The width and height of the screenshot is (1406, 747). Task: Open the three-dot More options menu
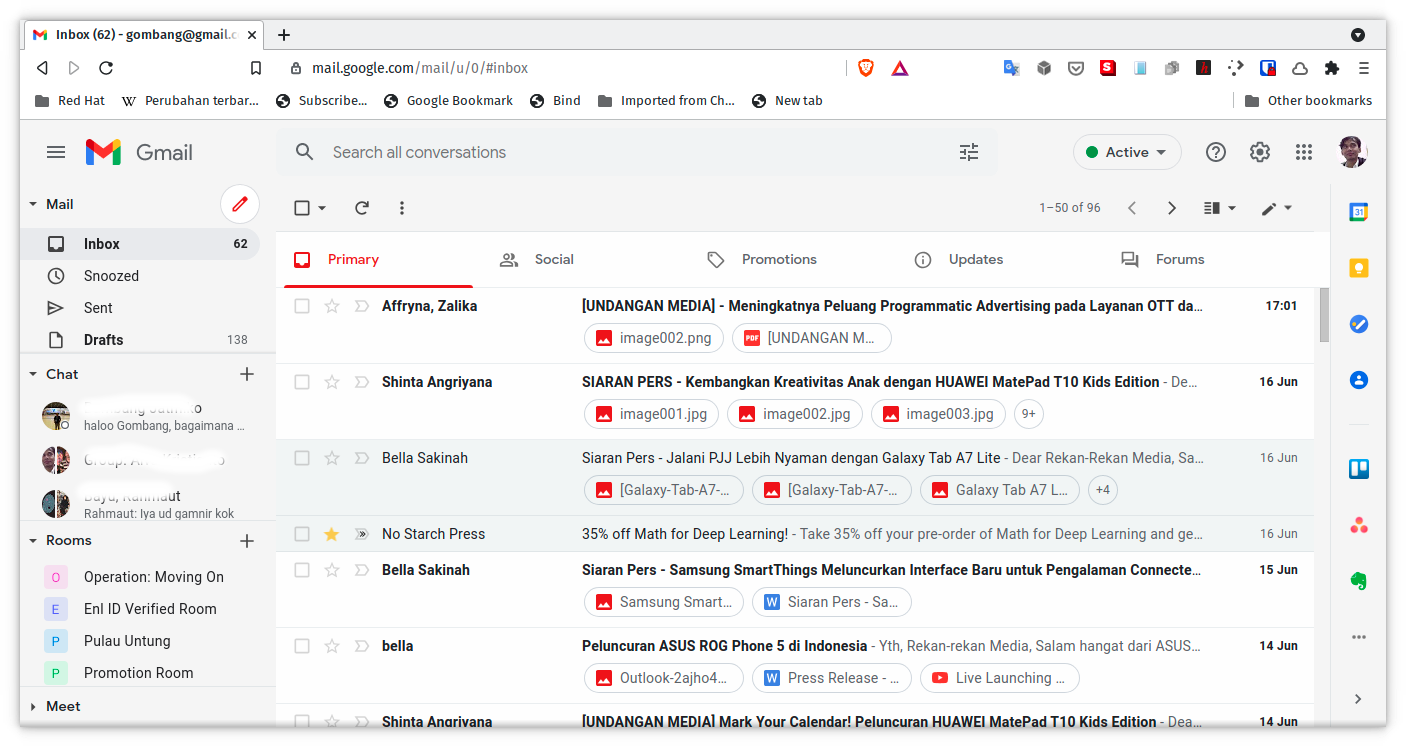(x=402, y=208)
